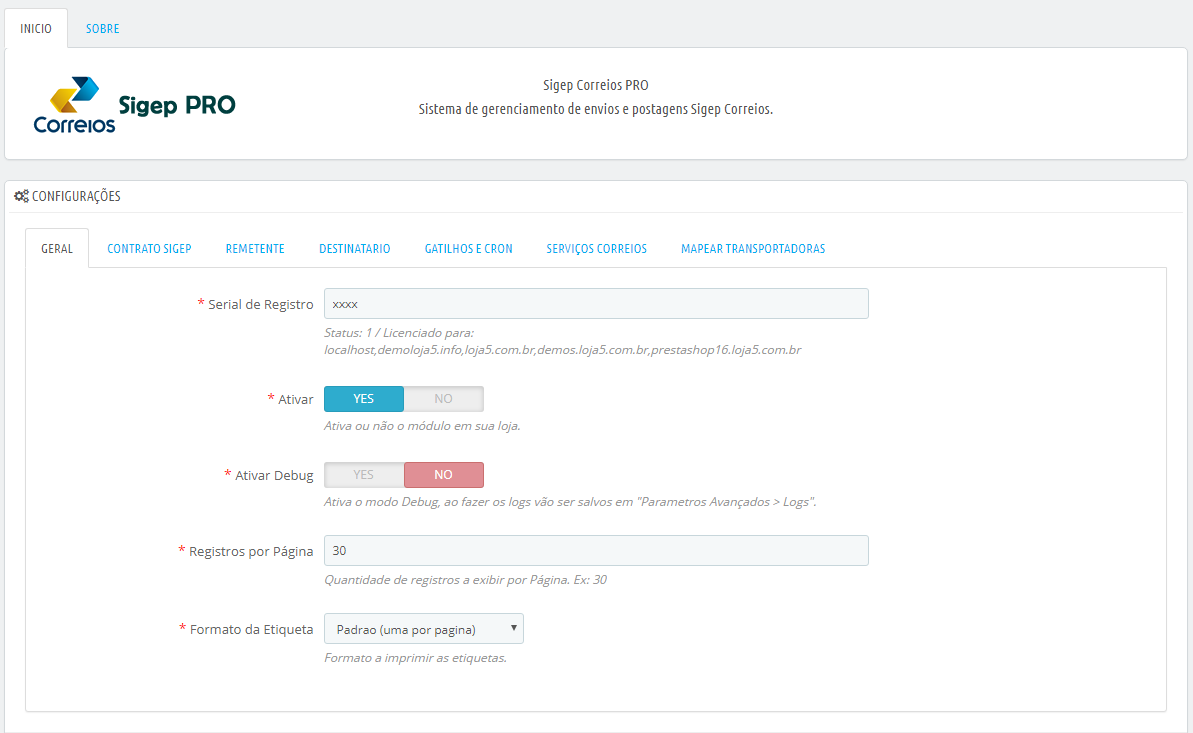This screenshot has height=733, width=1193.
Task: Set Ativar to NO
Action: click(443, 399)
